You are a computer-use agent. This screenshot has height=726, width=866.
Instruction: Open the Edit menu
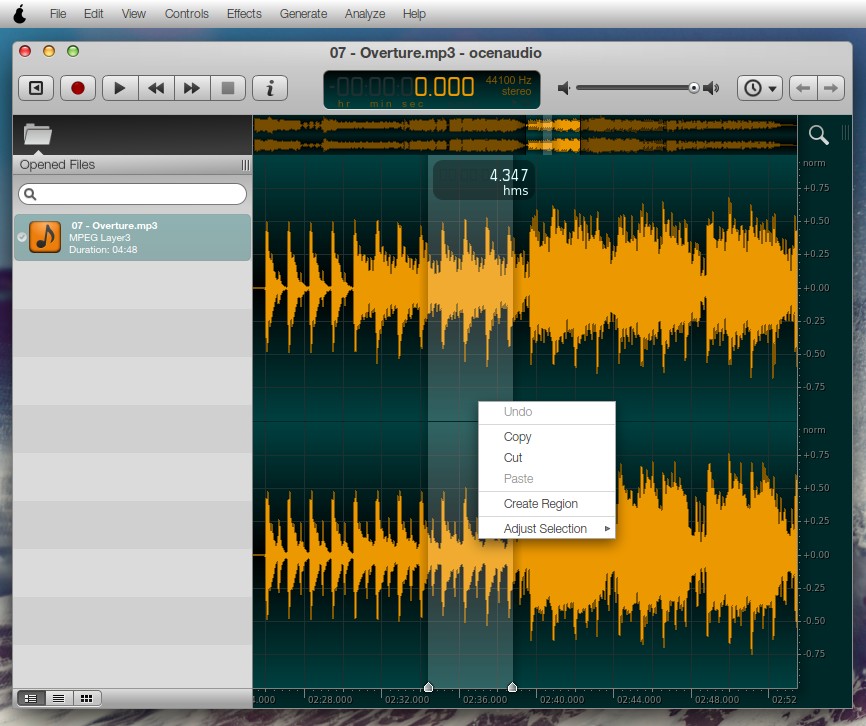click(94, 14)
